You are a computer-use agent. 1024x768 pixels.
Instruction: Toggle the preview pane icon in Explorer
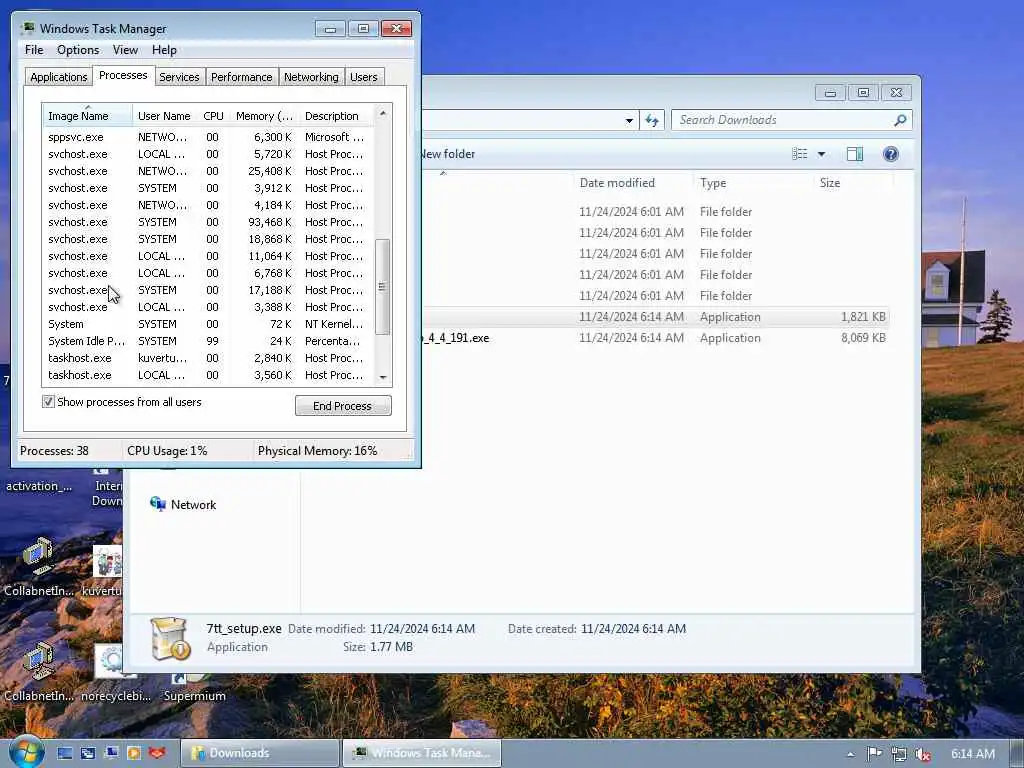(x=854, y=154)
